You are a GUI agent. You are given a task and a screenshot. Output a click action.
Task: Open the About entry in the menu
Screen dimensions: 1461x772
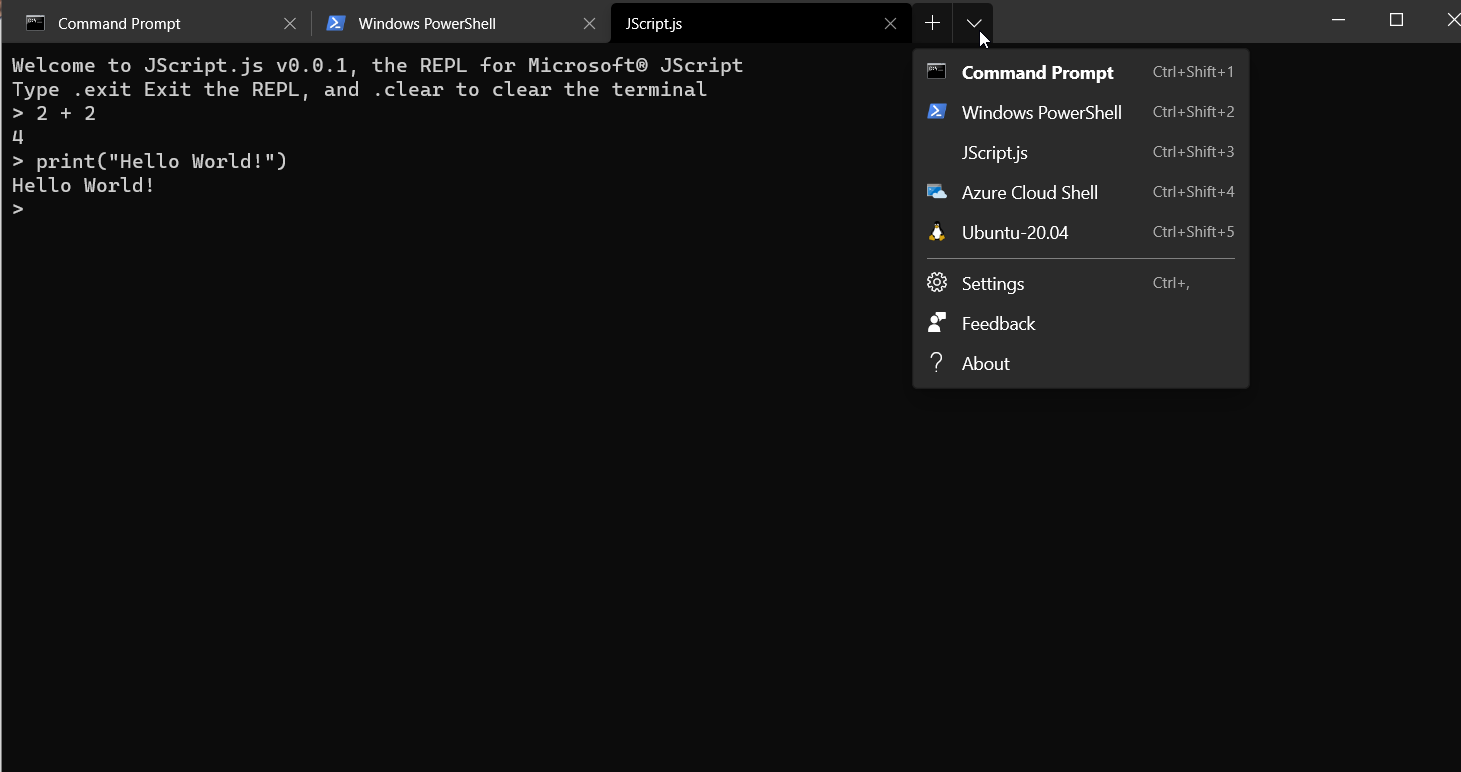click(985, 362)
